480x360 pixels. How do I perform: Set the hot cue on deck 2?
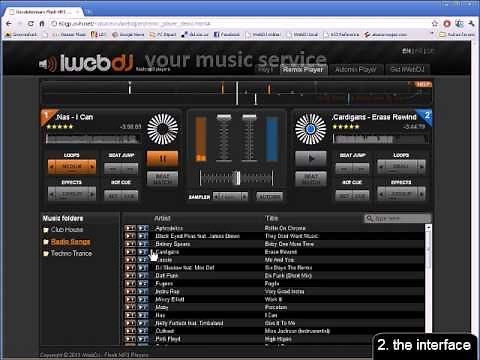pyautogui.click(x=344, y=196)
